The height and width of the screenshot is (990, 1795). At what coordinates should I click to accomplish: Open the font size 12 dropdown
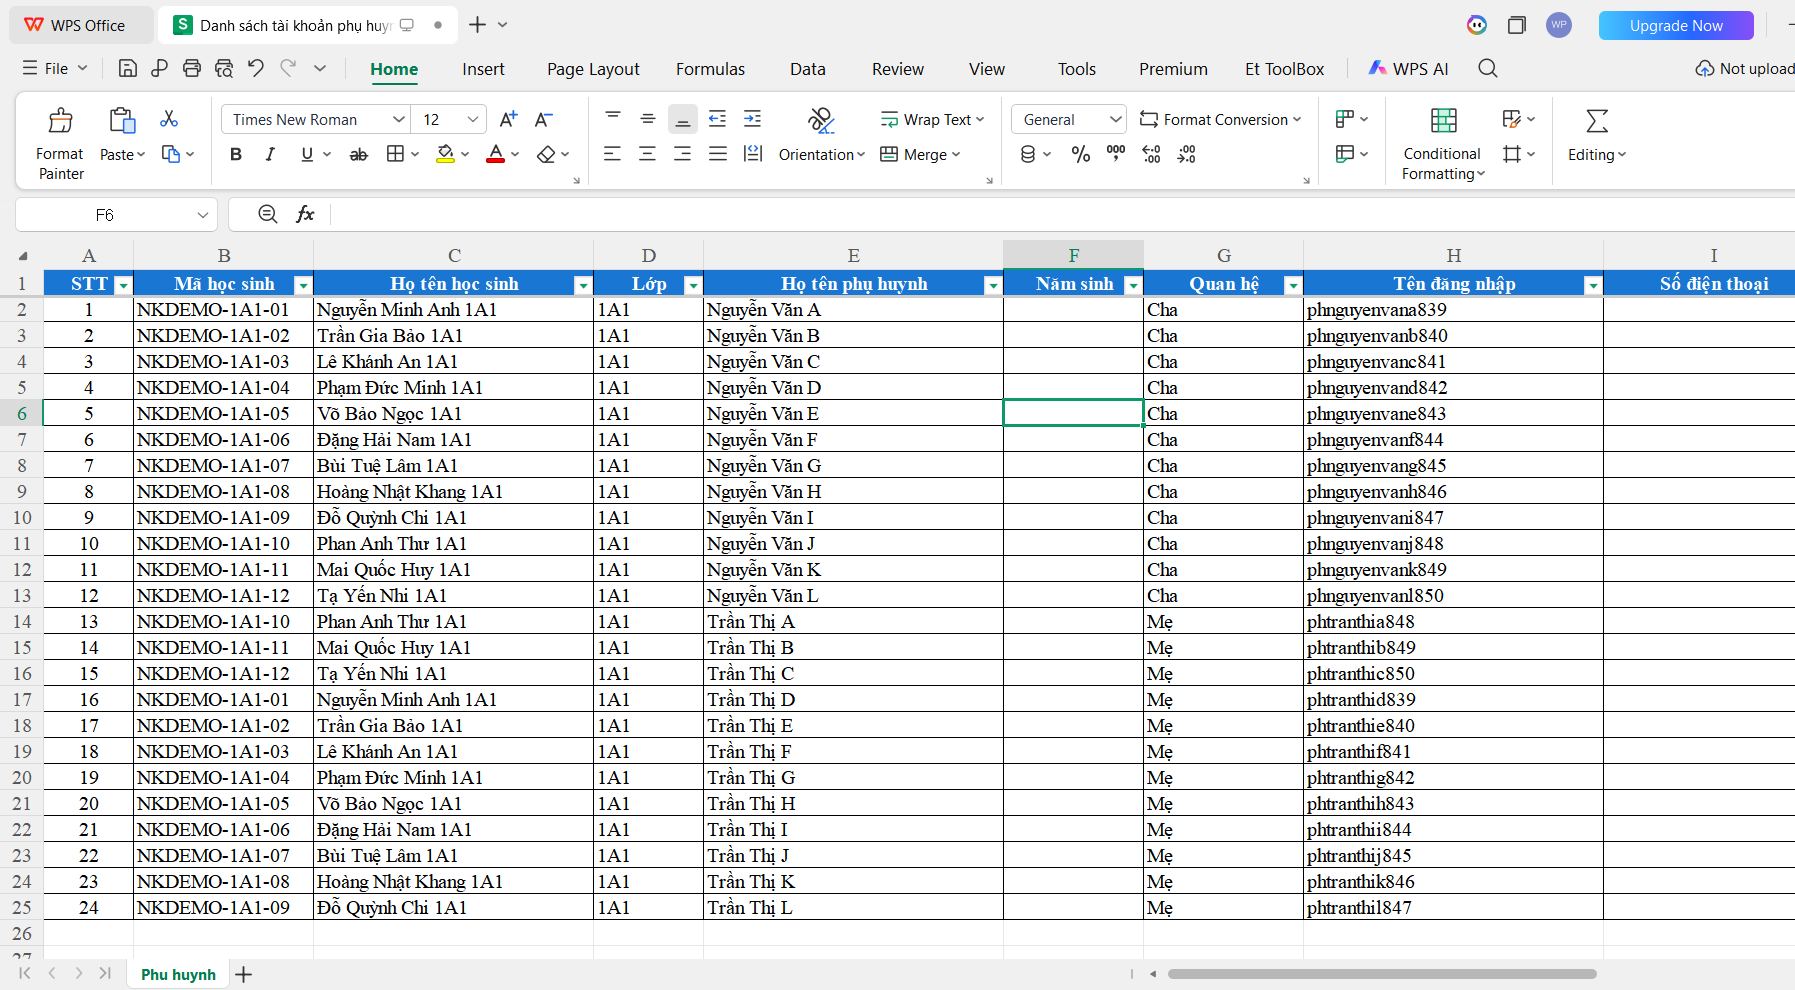(x=473, y=119)
